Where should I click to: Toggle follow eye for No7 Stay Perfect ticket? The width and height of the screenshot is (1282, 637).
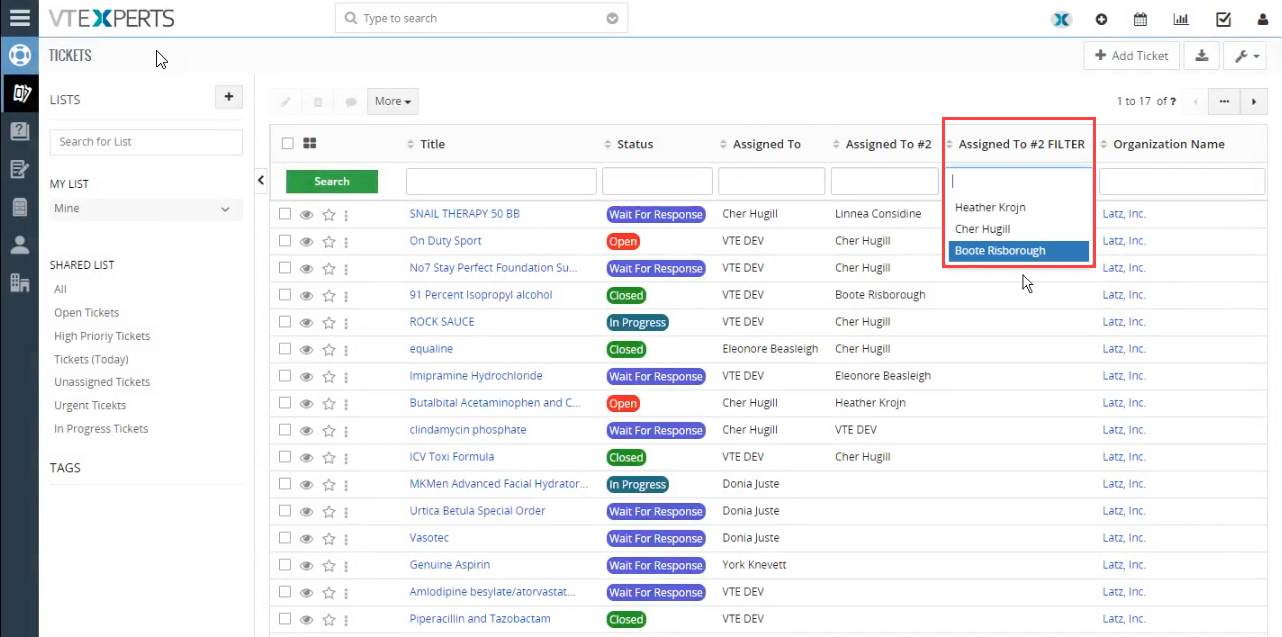(x=306, y=269)
